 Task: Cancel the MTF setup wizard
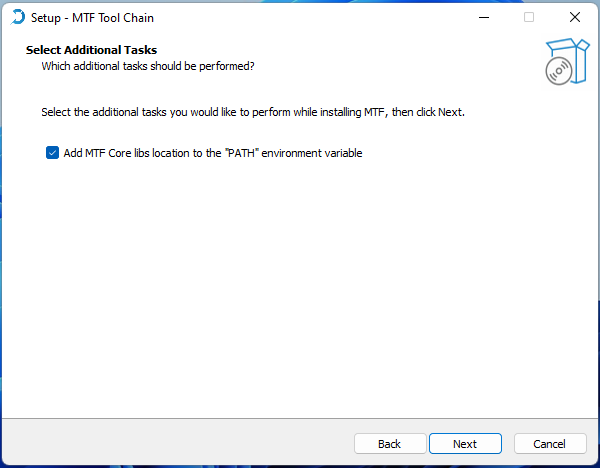click(x=549, y=443)
